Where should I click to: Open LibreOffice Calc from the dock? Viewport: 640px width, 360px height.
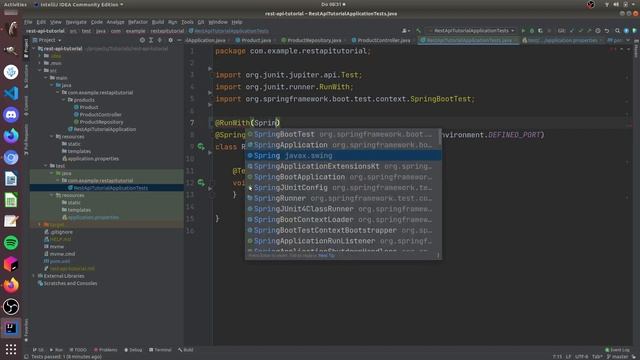pos(11,200)
